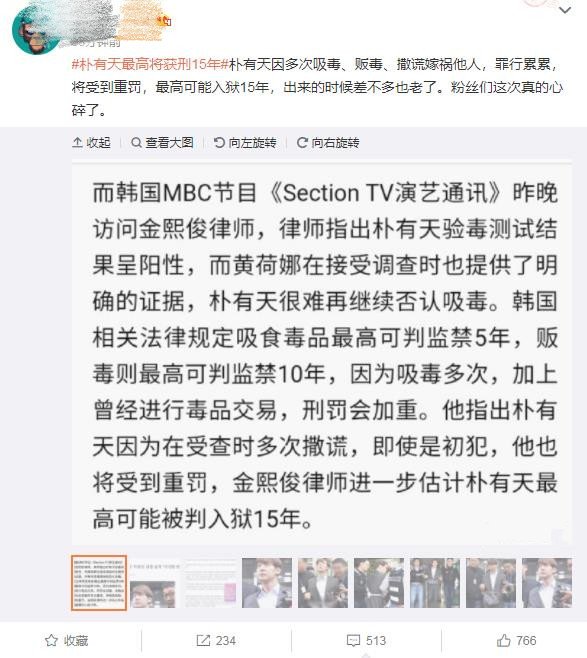587x658 pixels.
Task: Select the fourth thumbnail of man in suit
Action: point(267,583)
